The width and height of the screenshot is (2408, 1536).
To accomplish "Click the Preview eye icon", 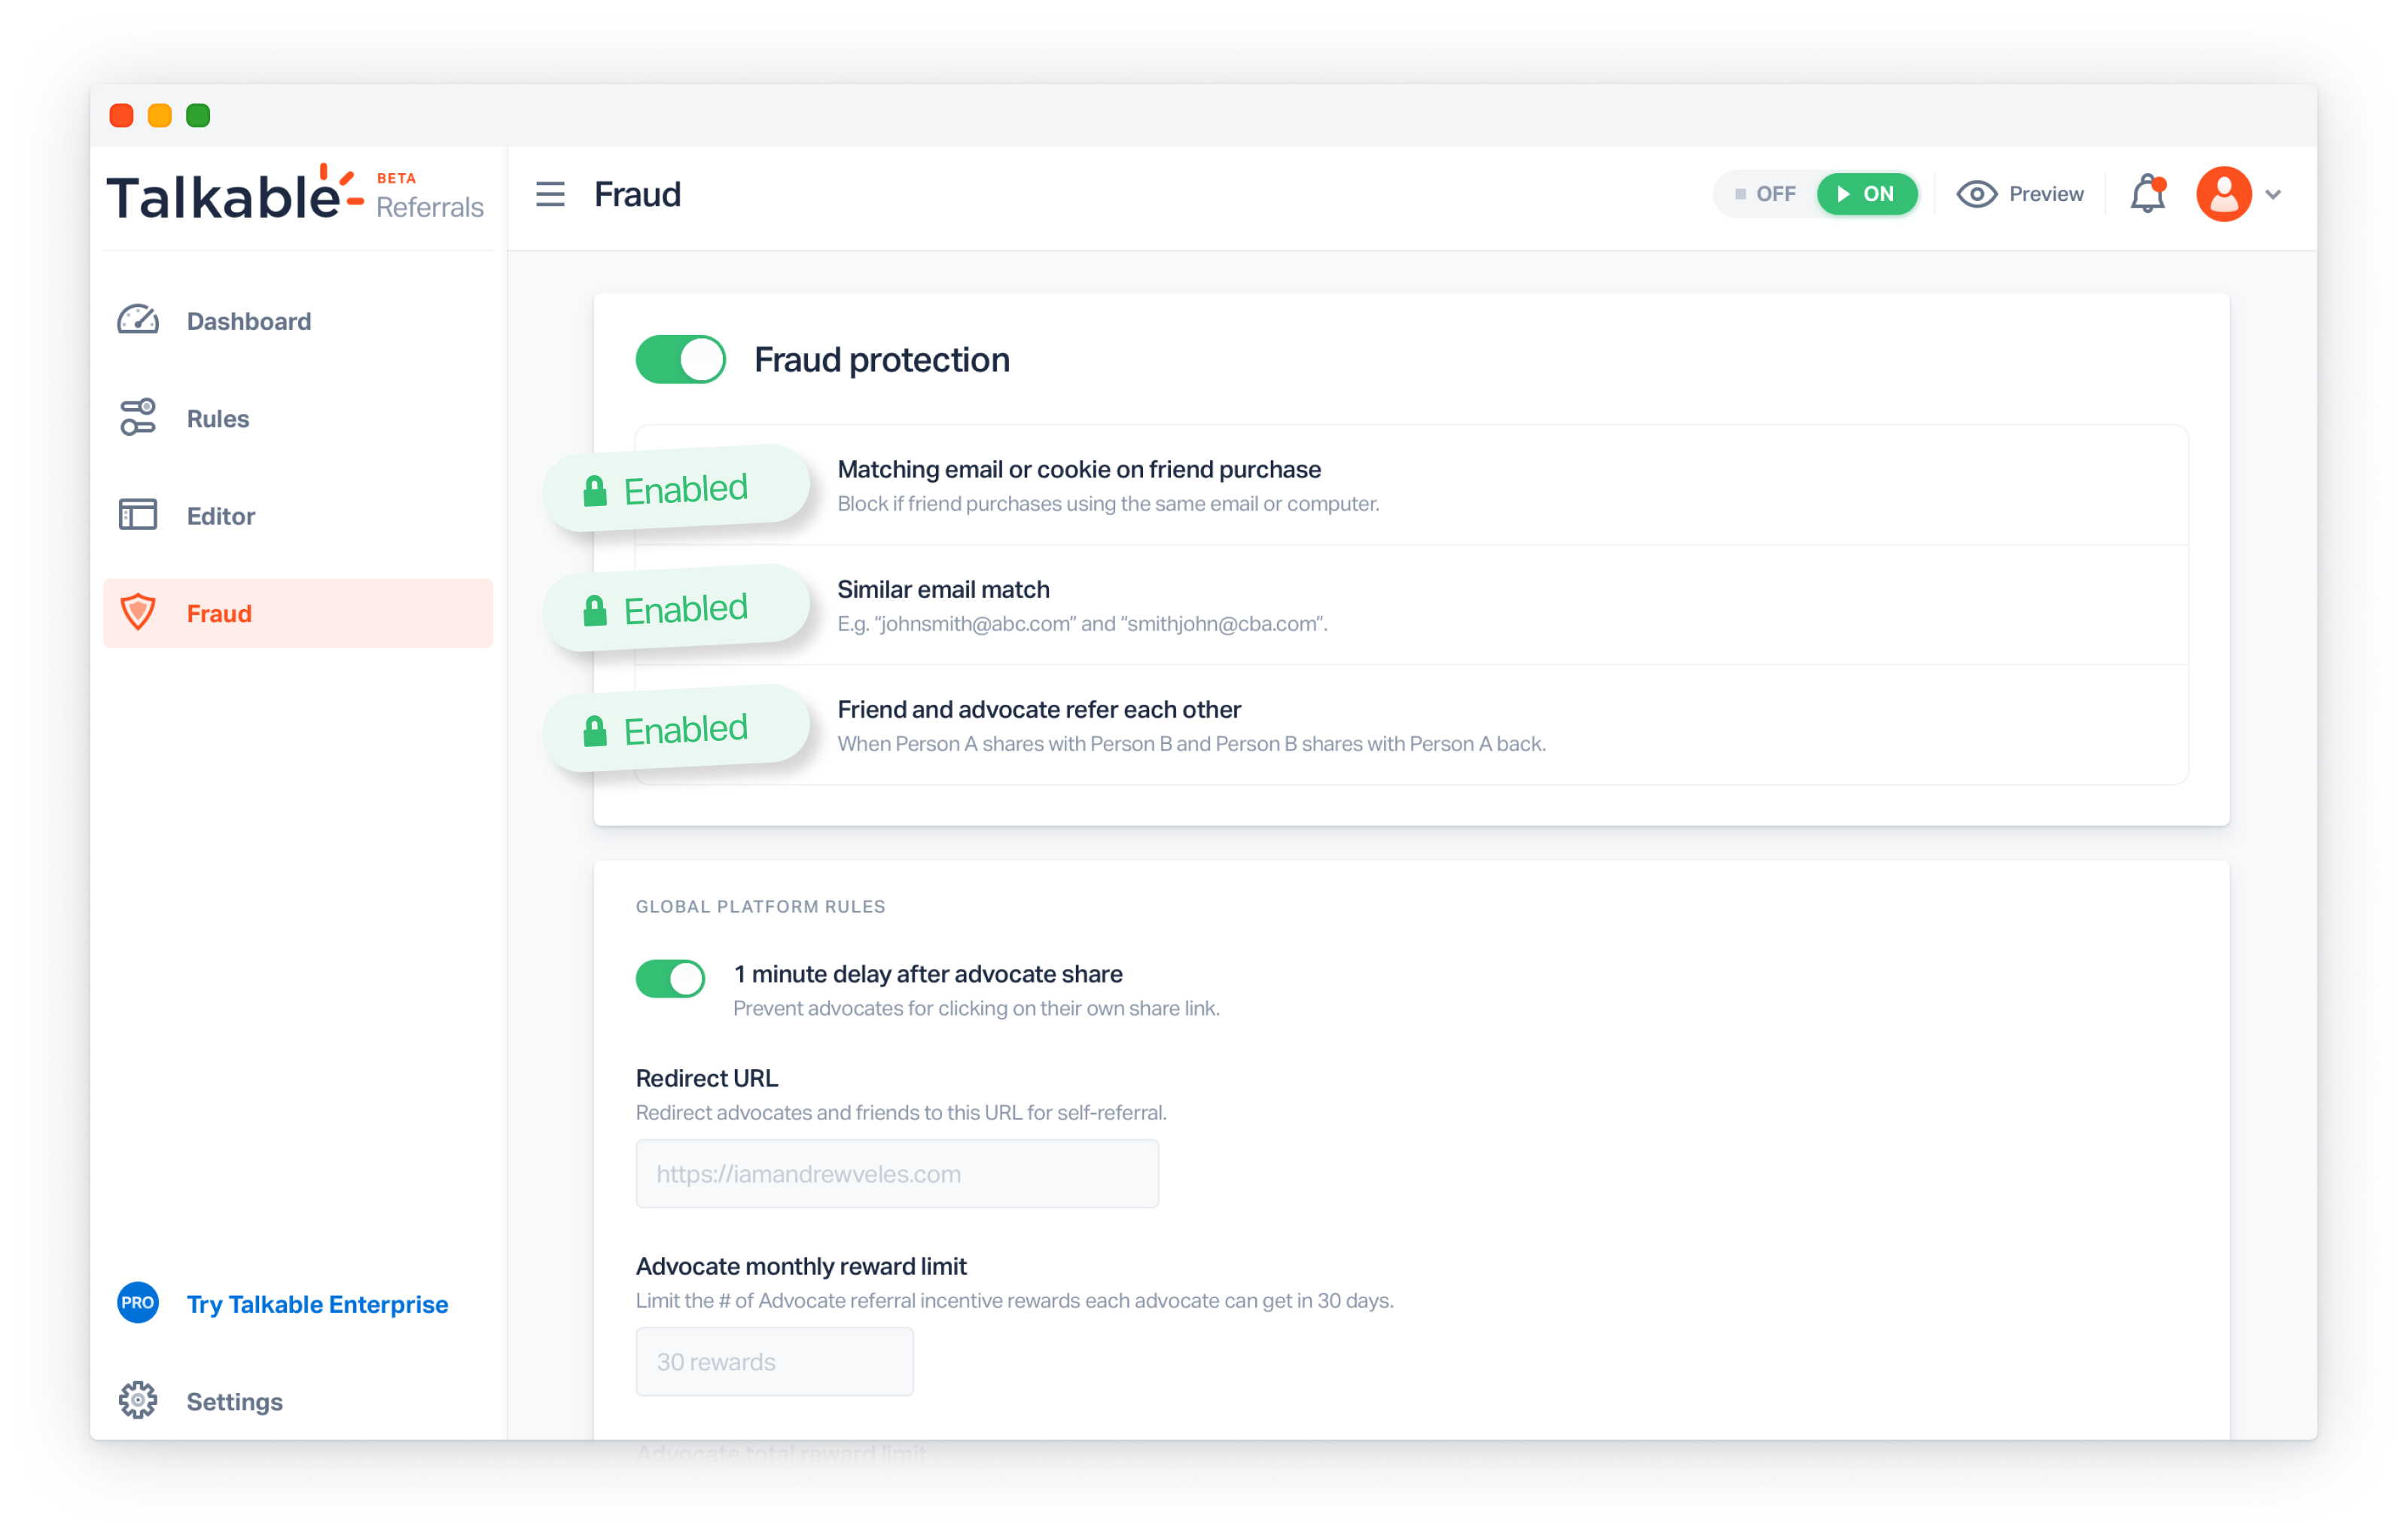I will click(1976, 194).
